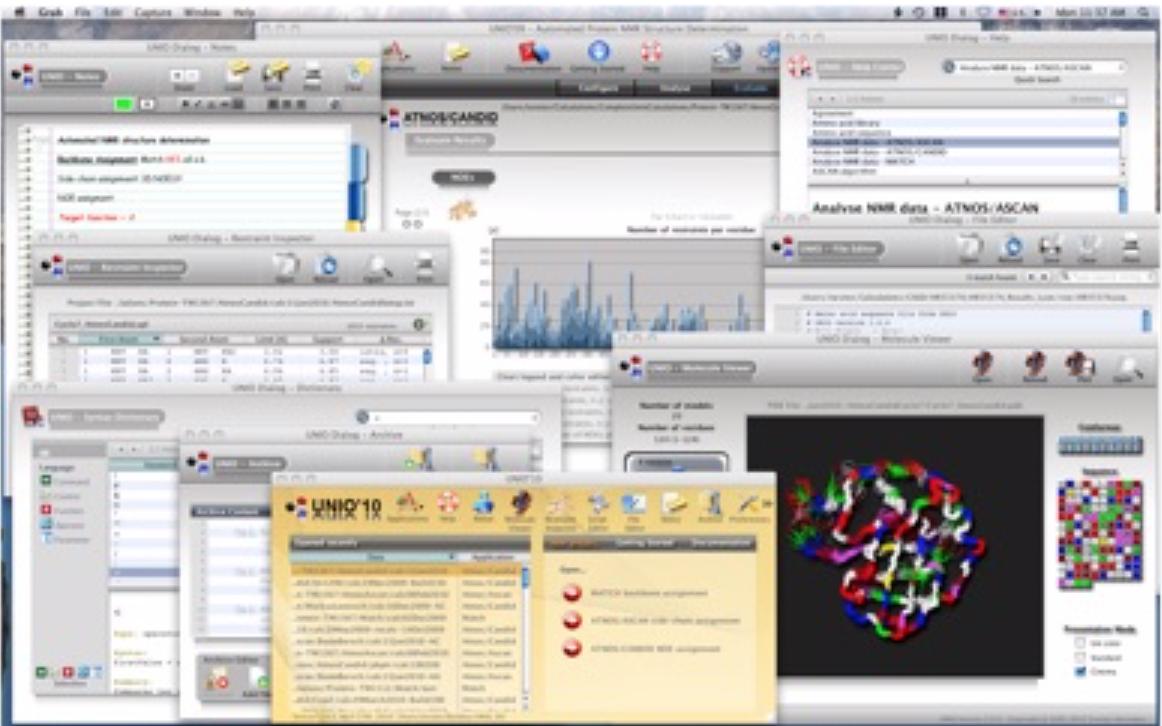Click the zoom magnifier icon in Molecule Viewer

[x=1129, y=367]
